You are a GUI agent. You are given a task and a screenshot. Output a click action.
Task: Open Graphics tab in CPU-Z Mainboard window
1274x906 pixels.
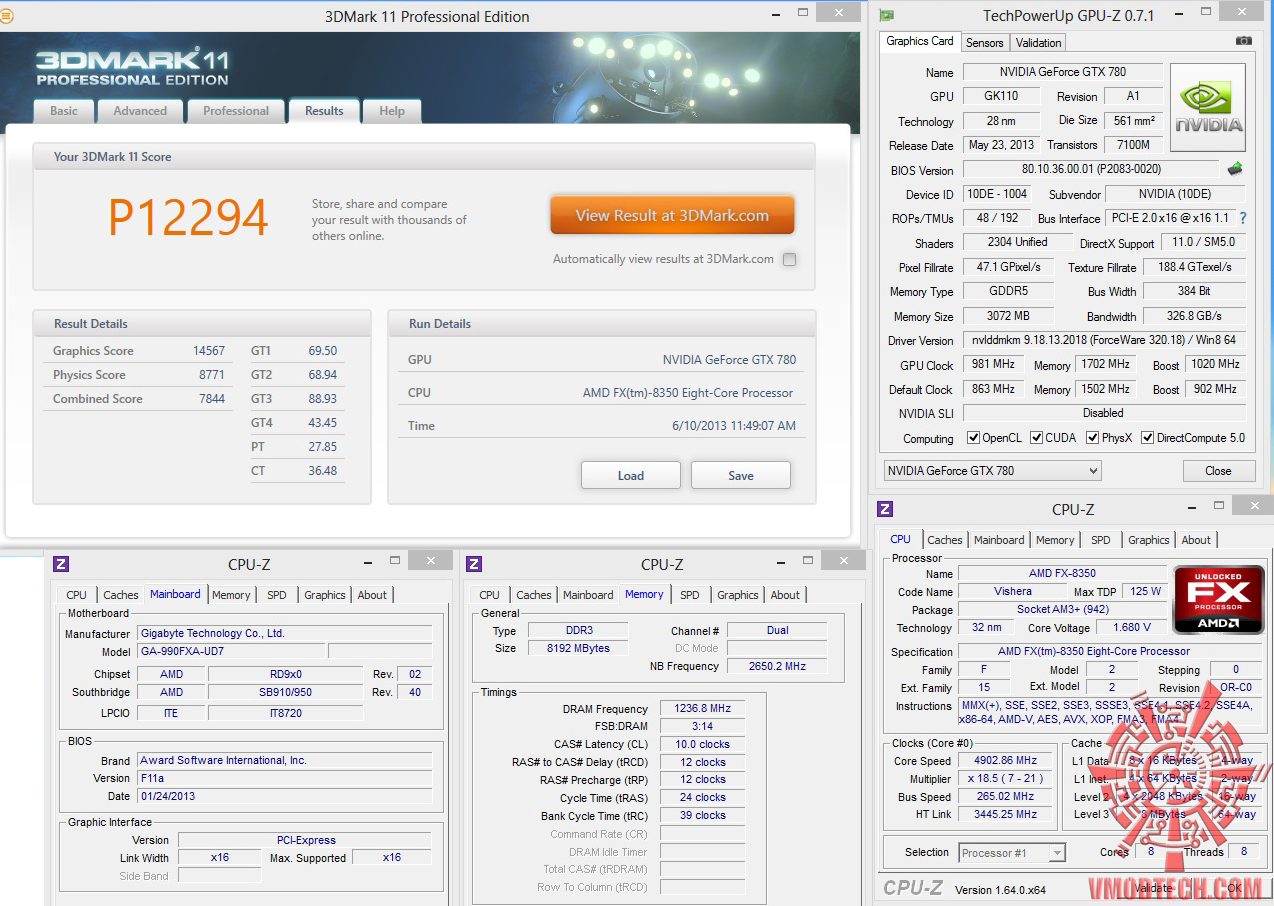(325, 595)
